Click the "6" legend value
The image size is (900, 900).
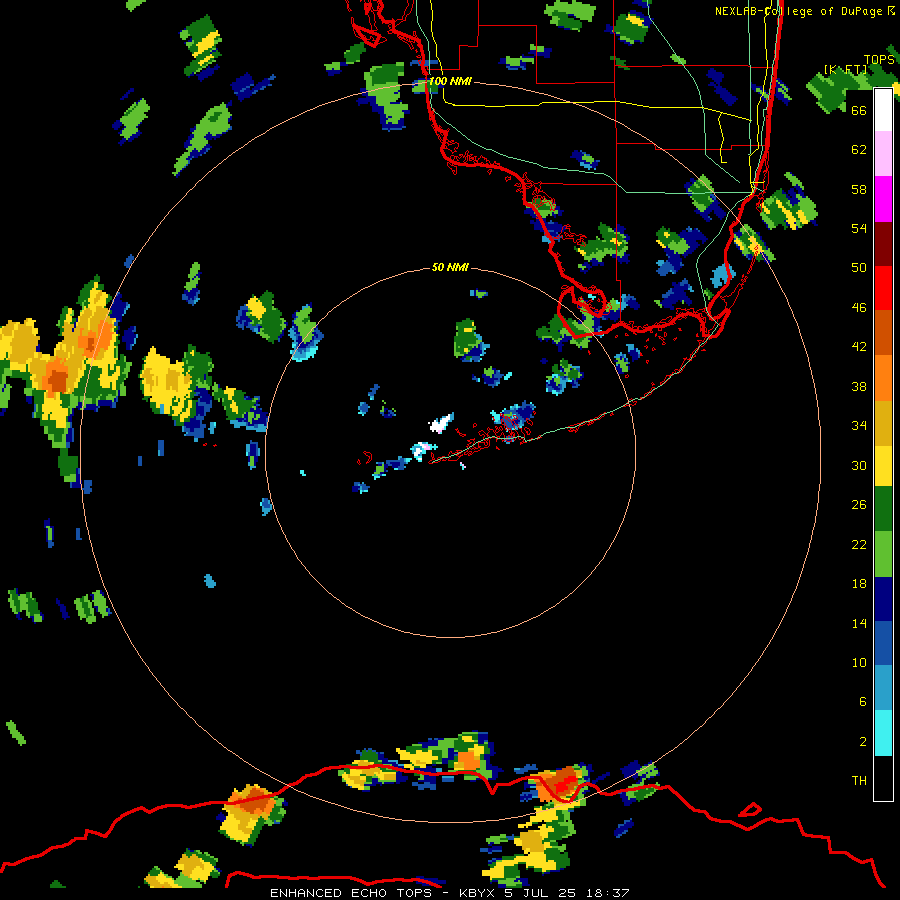coord(863,702)
